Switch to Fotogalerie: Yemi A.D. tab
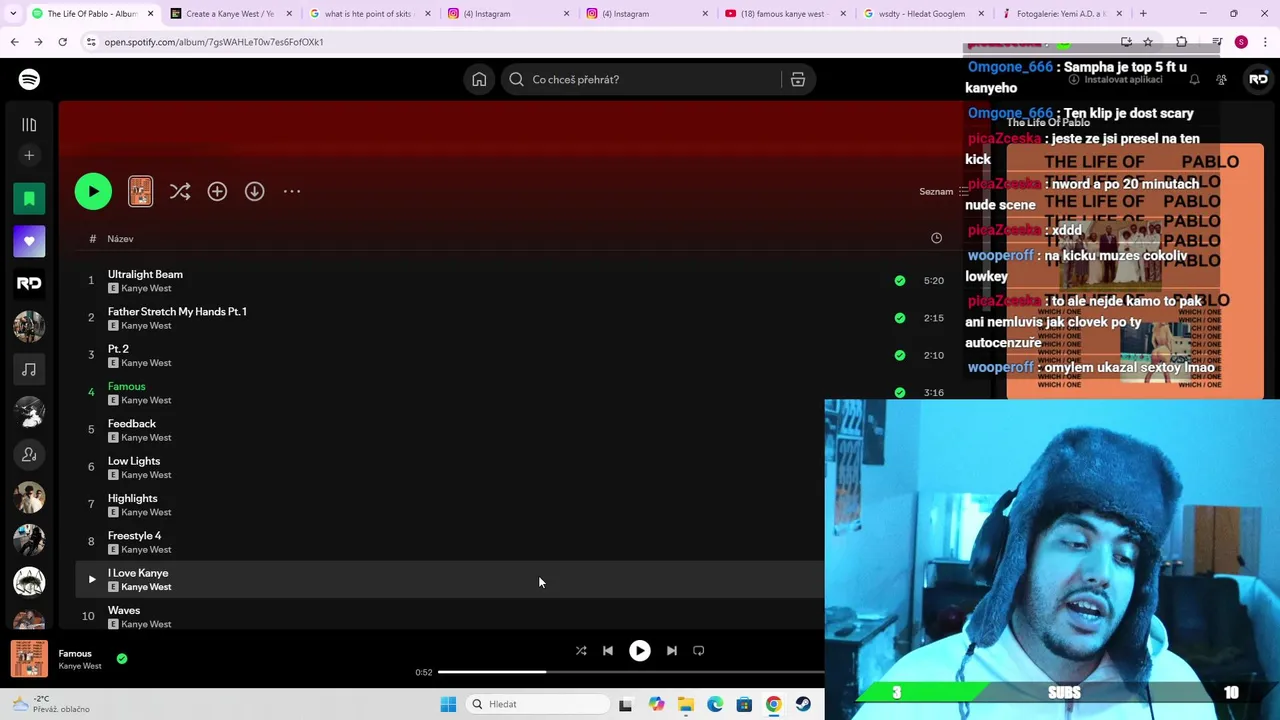 1063,14
